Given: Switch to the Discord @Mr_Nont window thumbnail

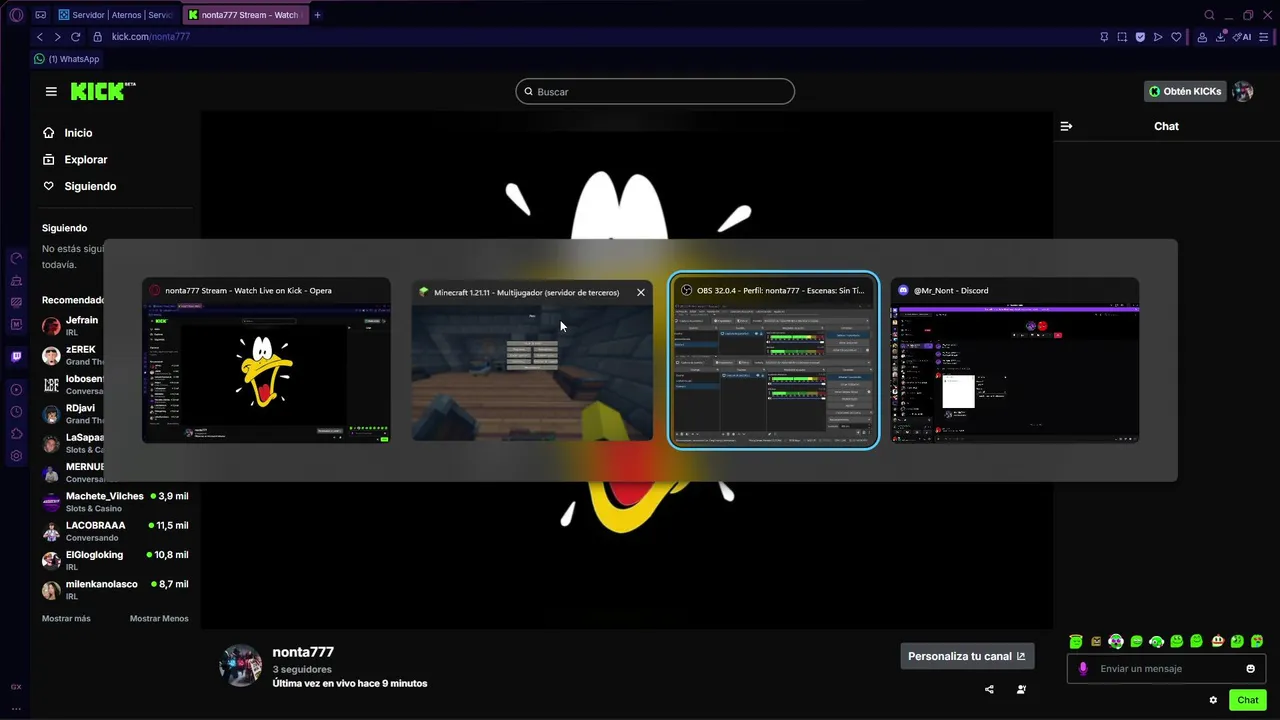Looking at the screenshot, I should coord(1015,361).
